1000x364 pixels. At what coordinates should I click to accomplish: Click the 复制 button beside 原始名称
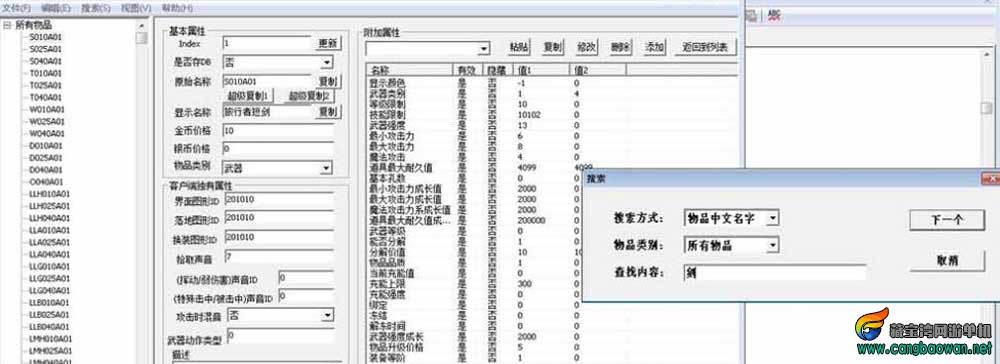click(x=328, y=82)
